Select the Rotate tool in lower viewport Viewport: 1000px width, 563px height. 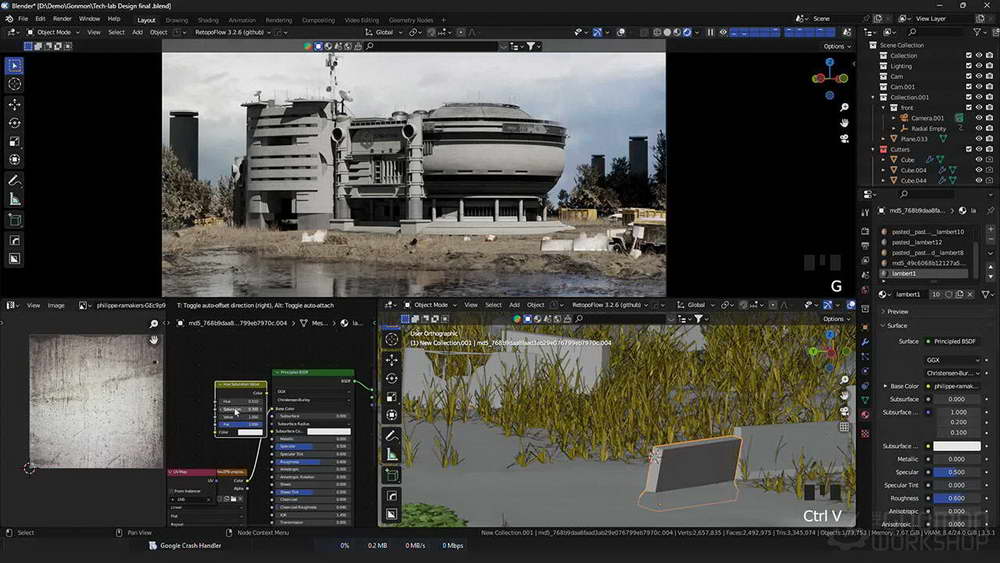(x=392, y=378)
